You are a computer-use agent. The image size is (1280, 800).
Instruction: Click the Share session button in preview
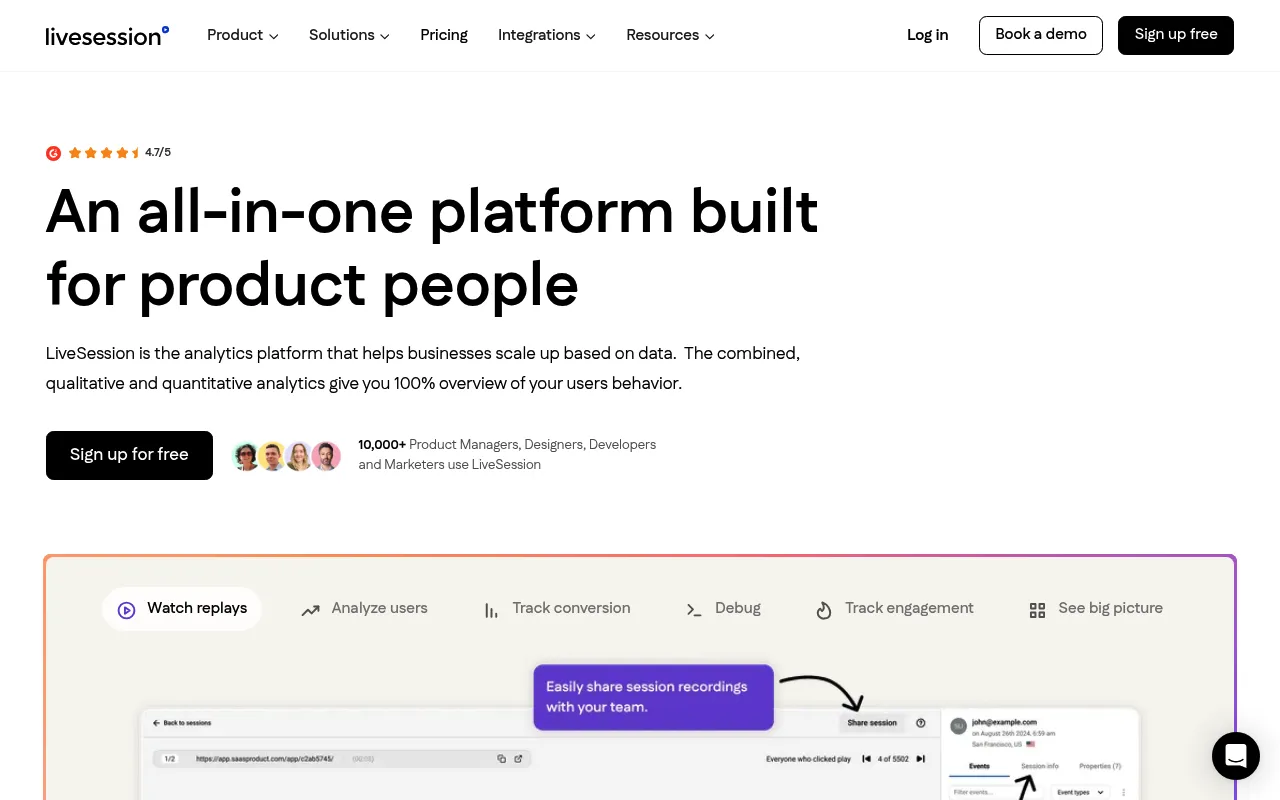[x=872, y=723]
